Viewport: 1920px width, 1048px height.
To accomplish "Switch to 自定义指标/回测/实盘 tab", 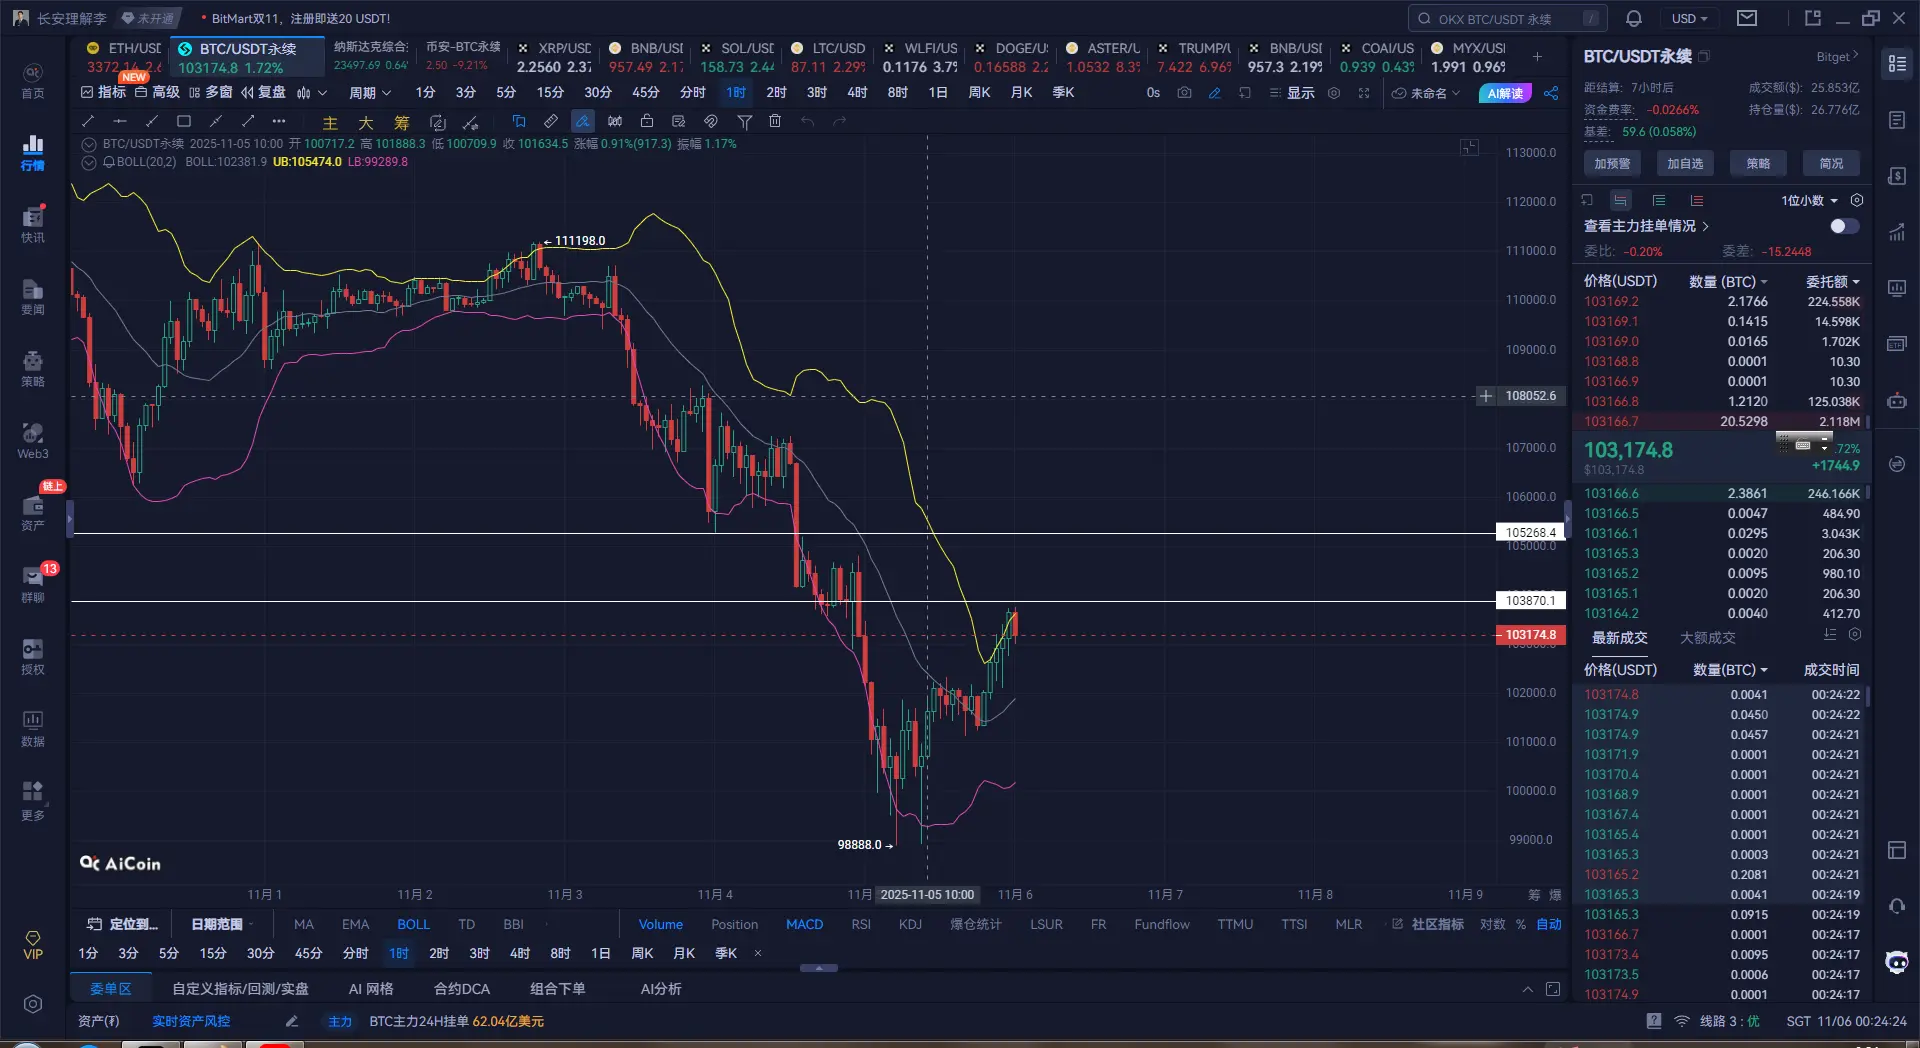I will (x=240, y=989).
